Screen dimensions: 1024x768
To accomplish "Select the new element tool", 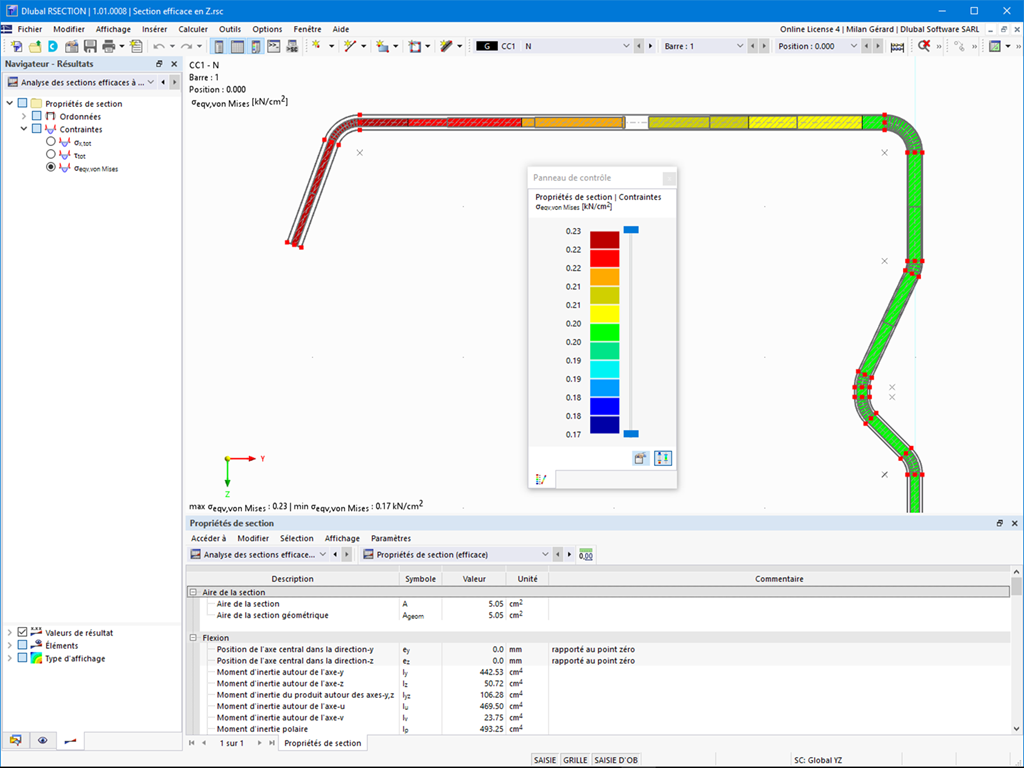I will pyautogui.click(x=446, y=46).
